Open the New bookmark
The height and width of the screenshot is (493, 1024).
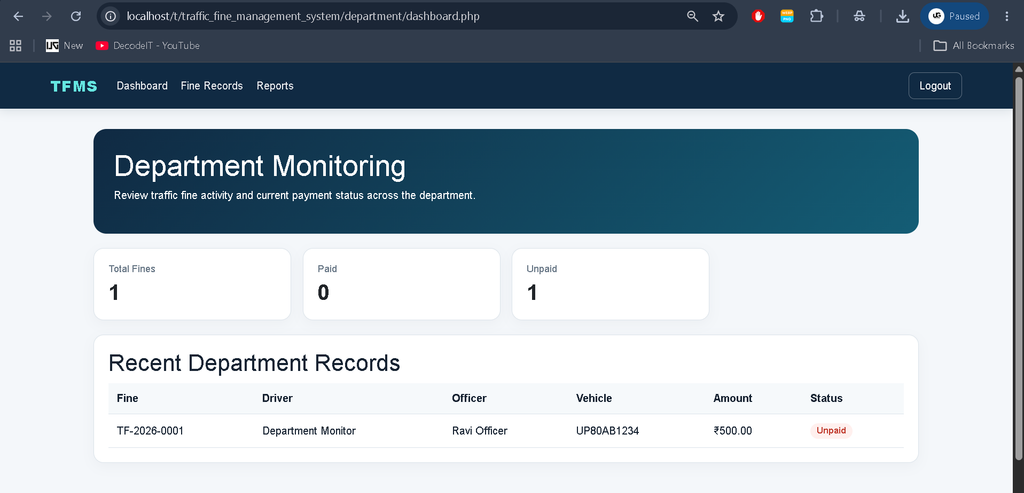click(65, 46)
